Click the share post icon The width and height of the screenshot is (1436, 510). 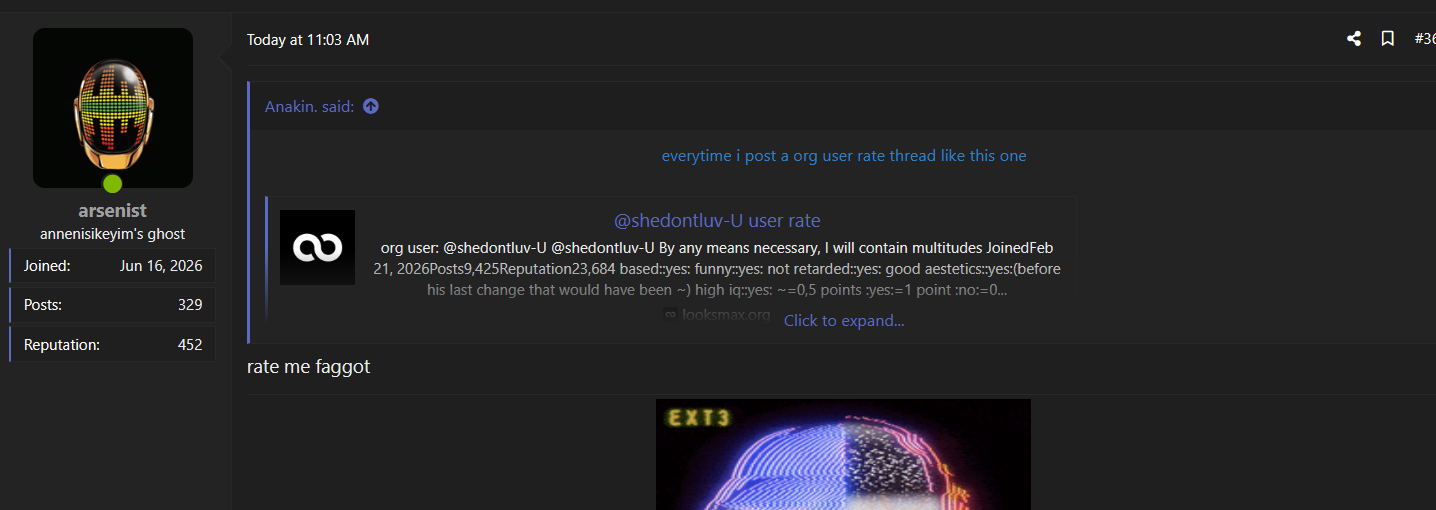click(x=1354, y=39)
